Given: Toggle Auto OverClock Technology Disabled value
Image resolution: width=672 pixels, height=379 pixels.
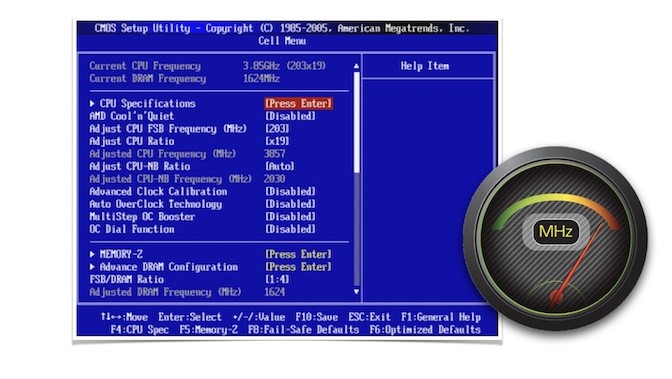Looking at the screenshot, I should 290,204.
